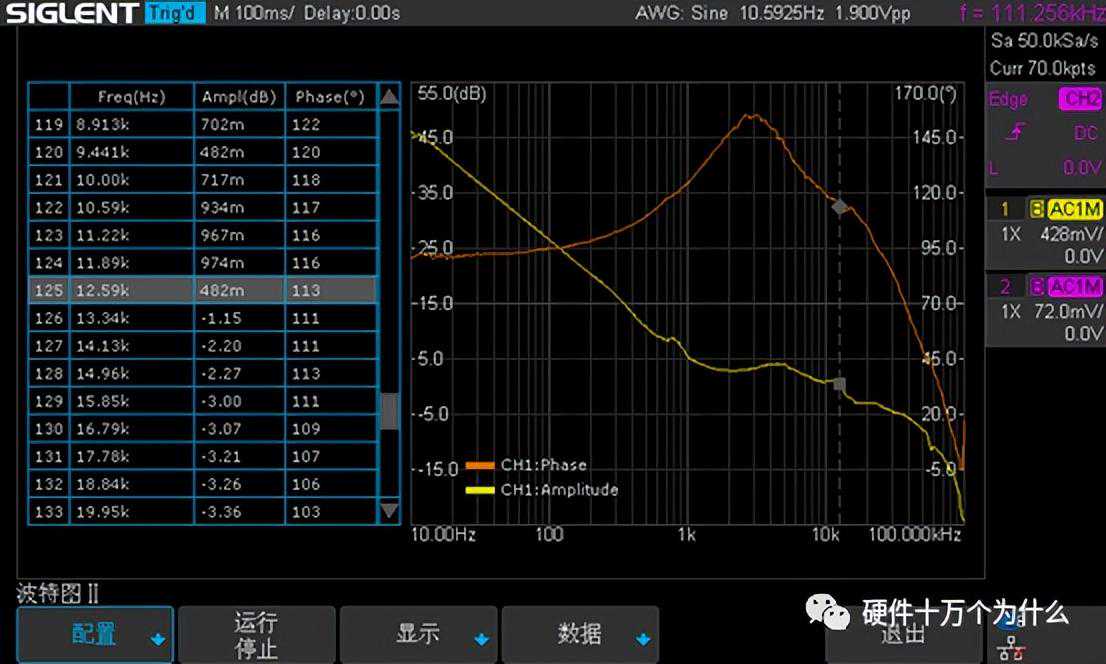Open the 配置 configuration dropdown

pos(95,635)
